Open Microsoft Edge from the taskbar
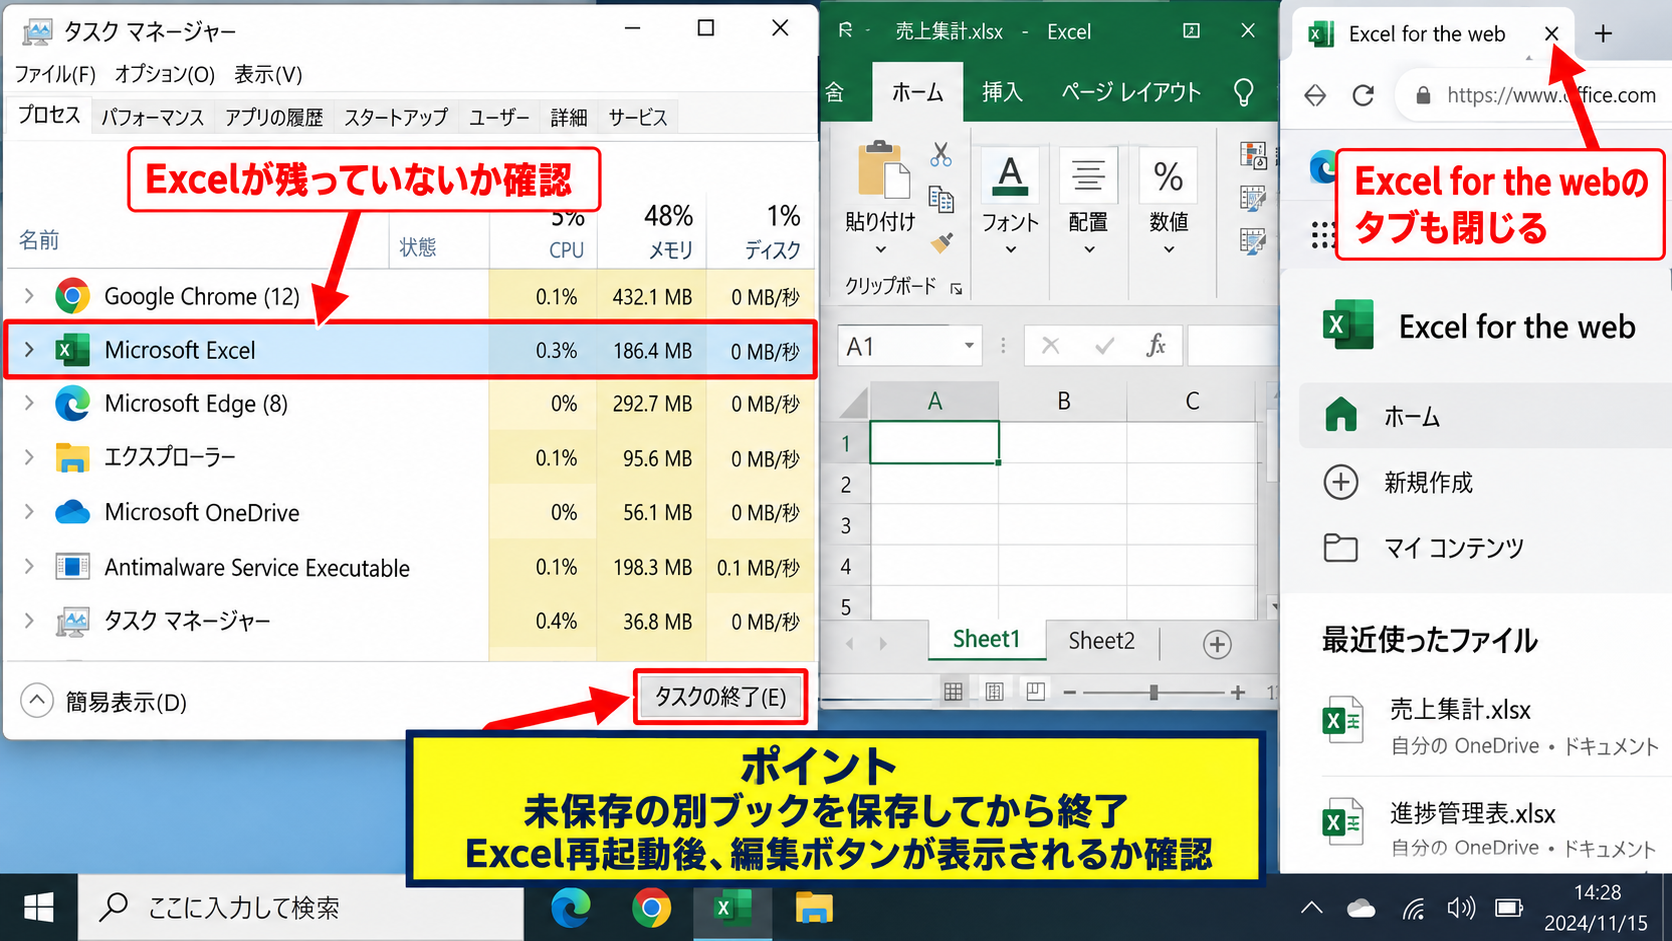This screenshot has height=941, width=1672. coord(570,908)
